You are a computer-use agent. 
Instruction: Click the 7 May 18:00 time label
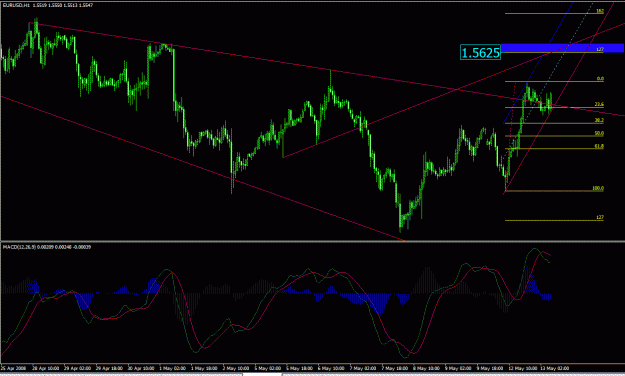(x=394, y=368)
